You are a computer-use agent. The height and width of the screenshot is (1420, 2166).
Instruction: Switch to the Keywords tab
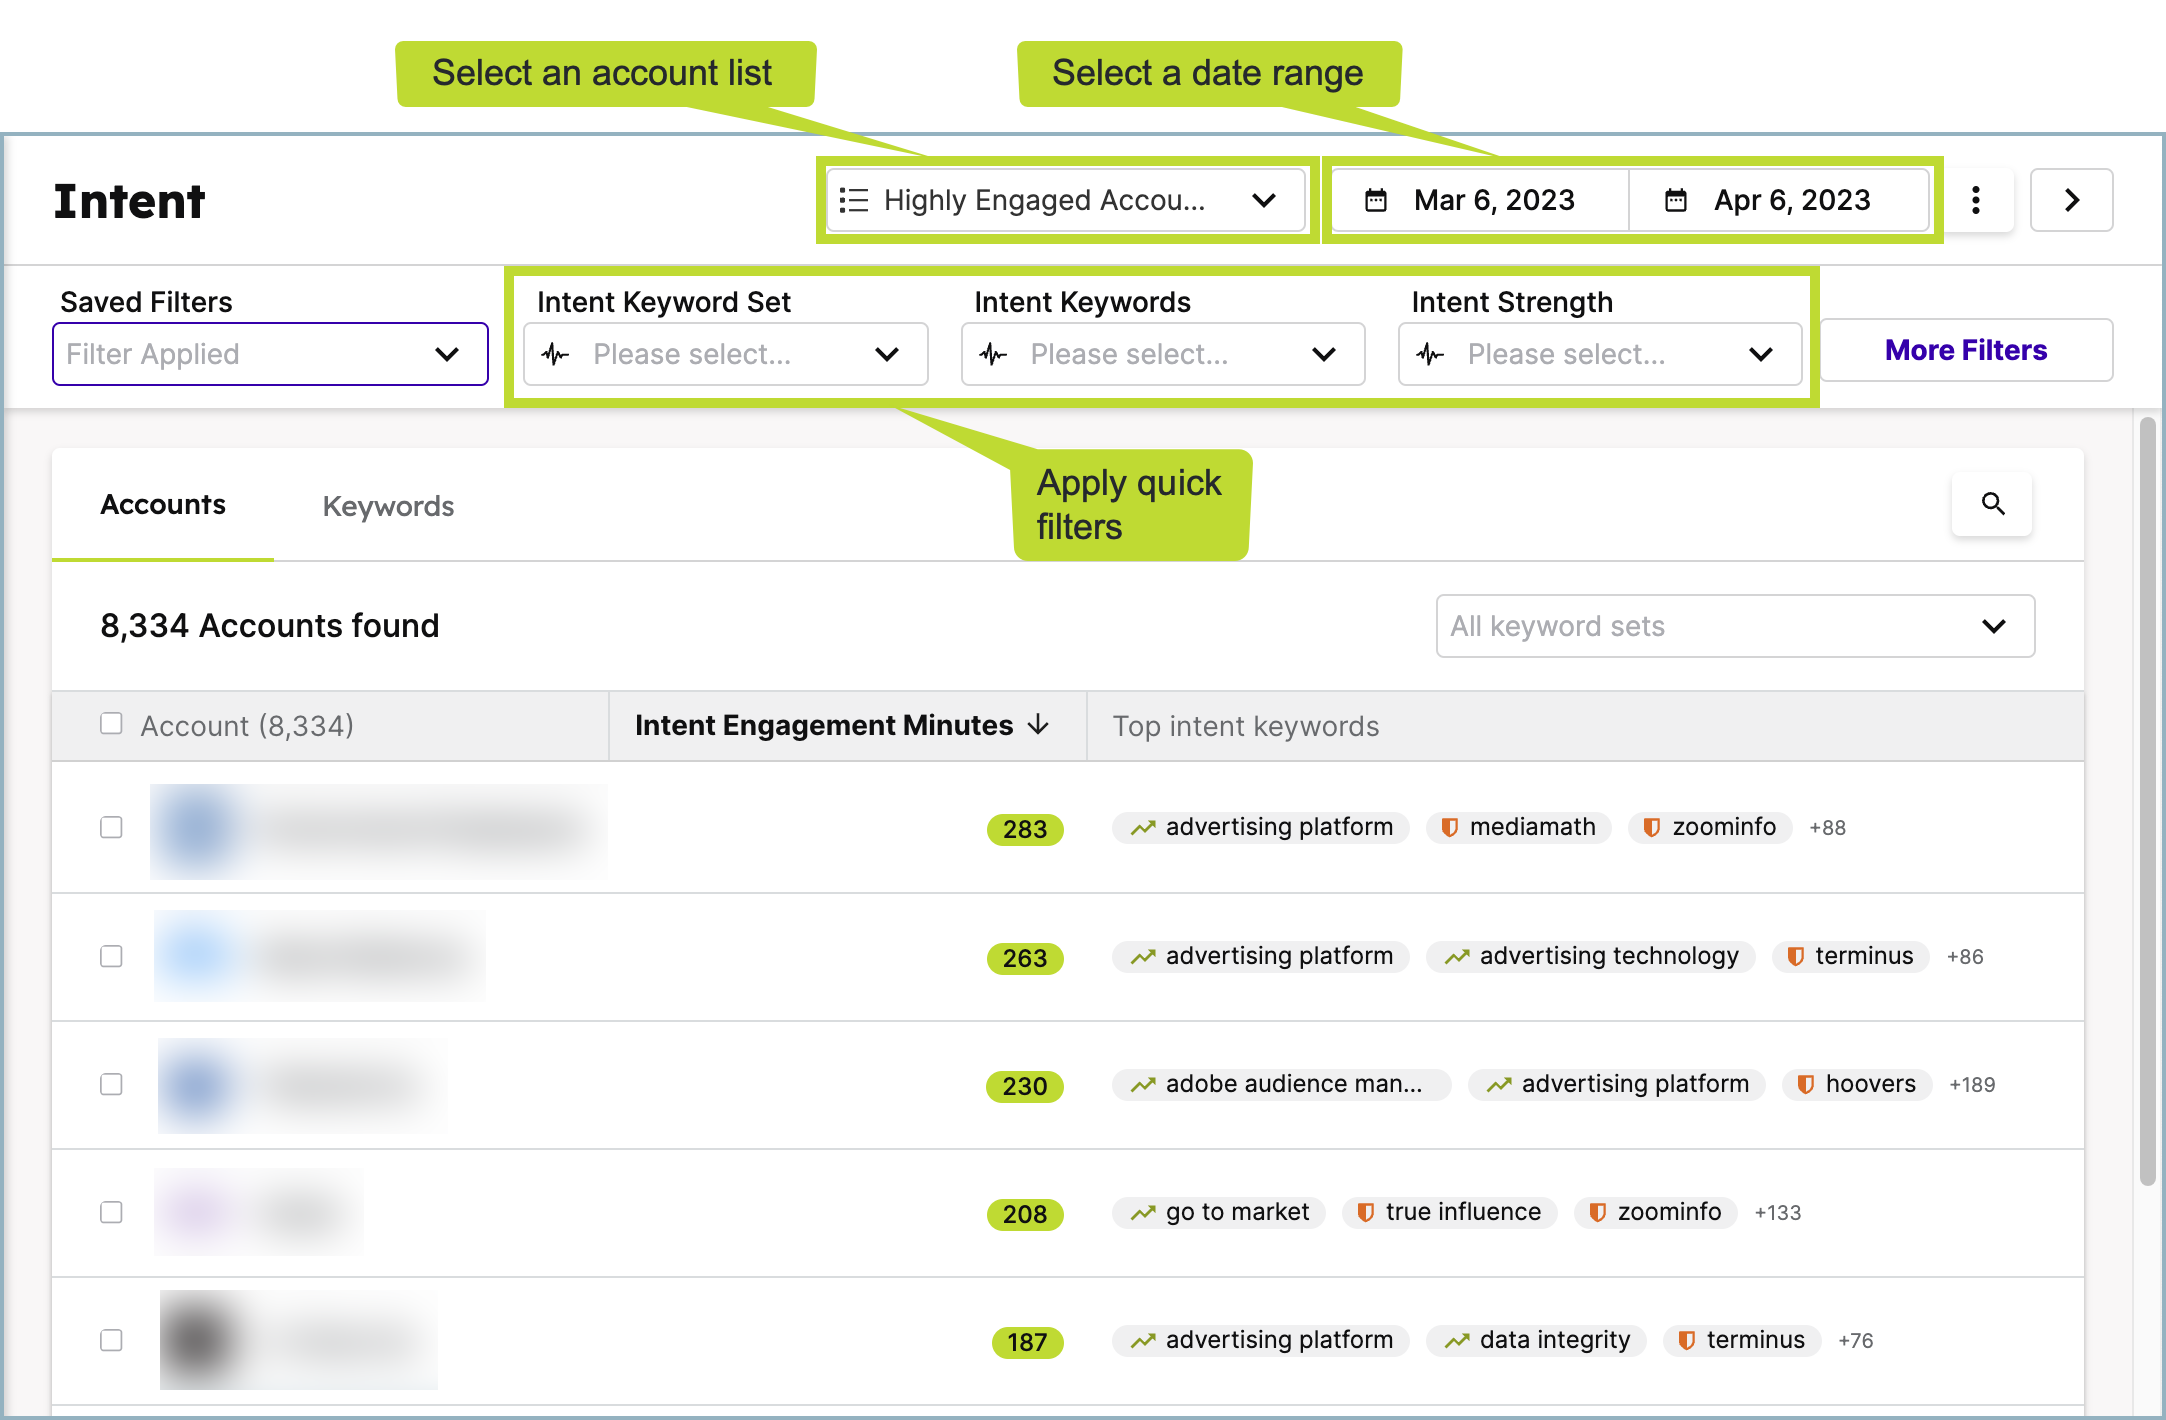(388, 506)
